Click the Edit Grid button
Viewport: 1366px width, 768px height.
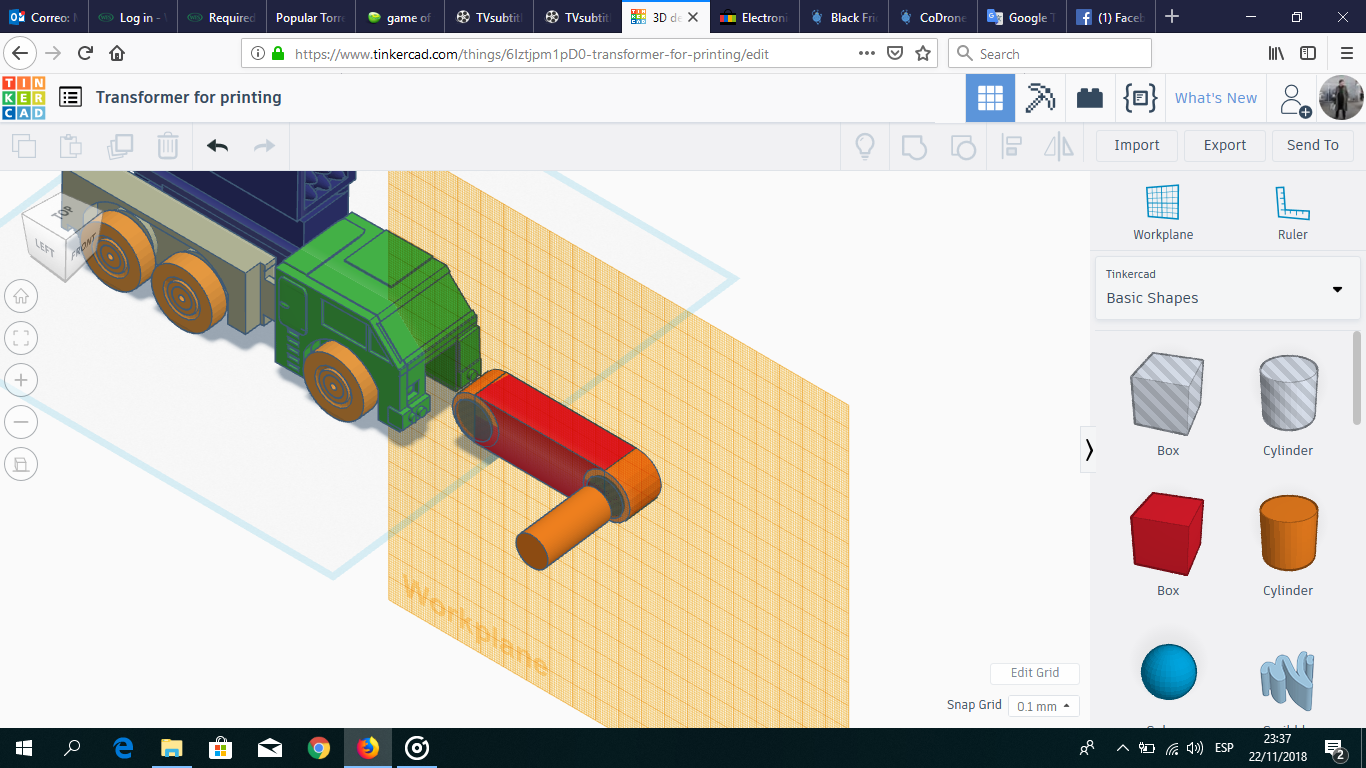[x=1035, y=673]
